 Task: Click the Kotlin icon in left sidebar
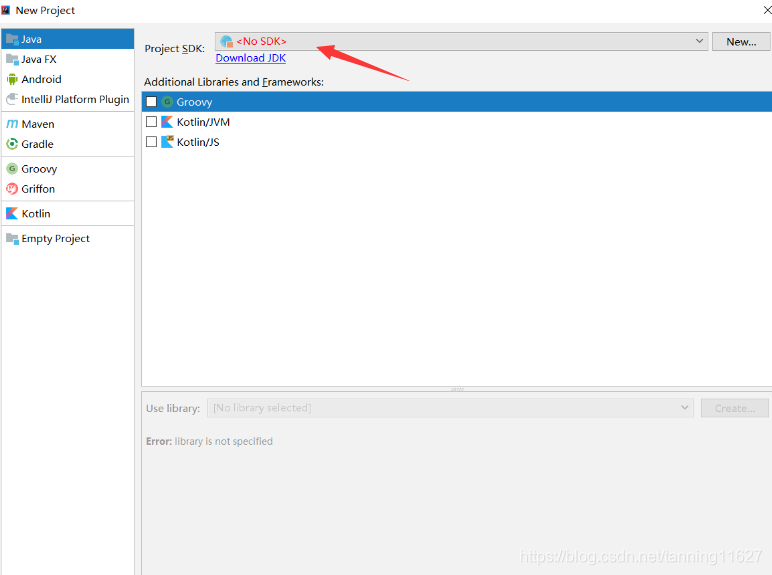pyautogui.click(x=12, y=214)
